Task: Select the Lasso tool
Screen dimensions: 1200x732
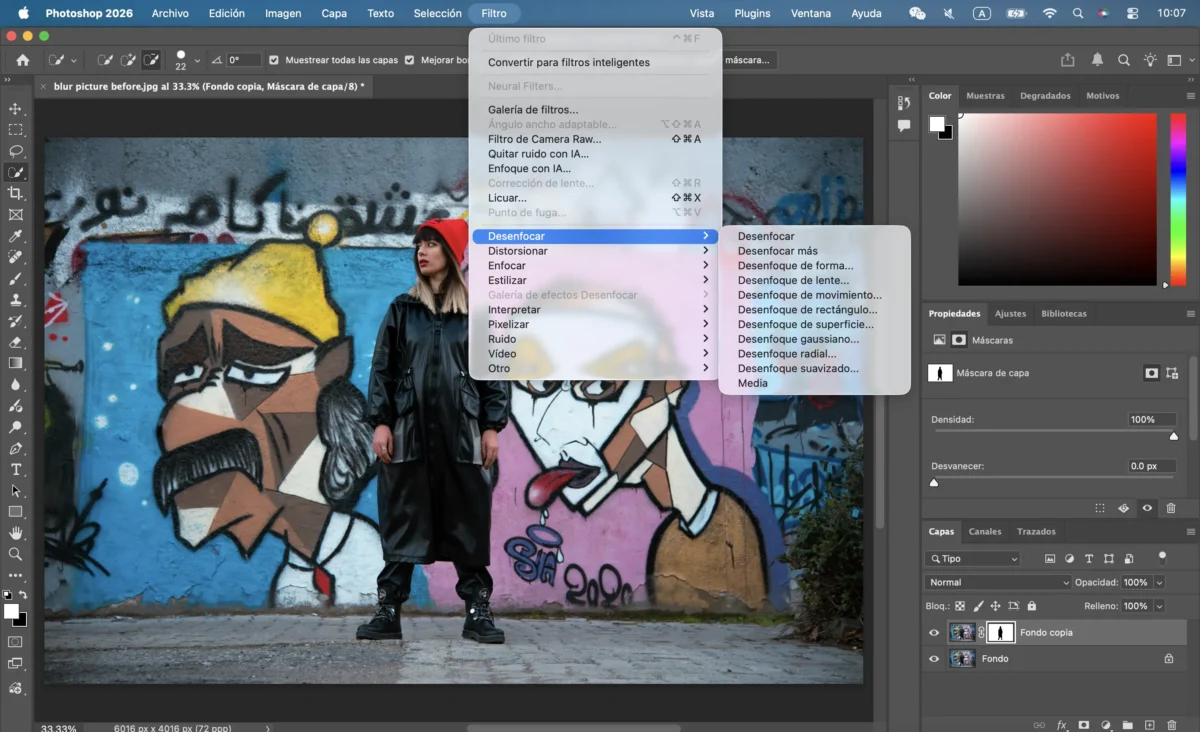Action: click(15, 151)
